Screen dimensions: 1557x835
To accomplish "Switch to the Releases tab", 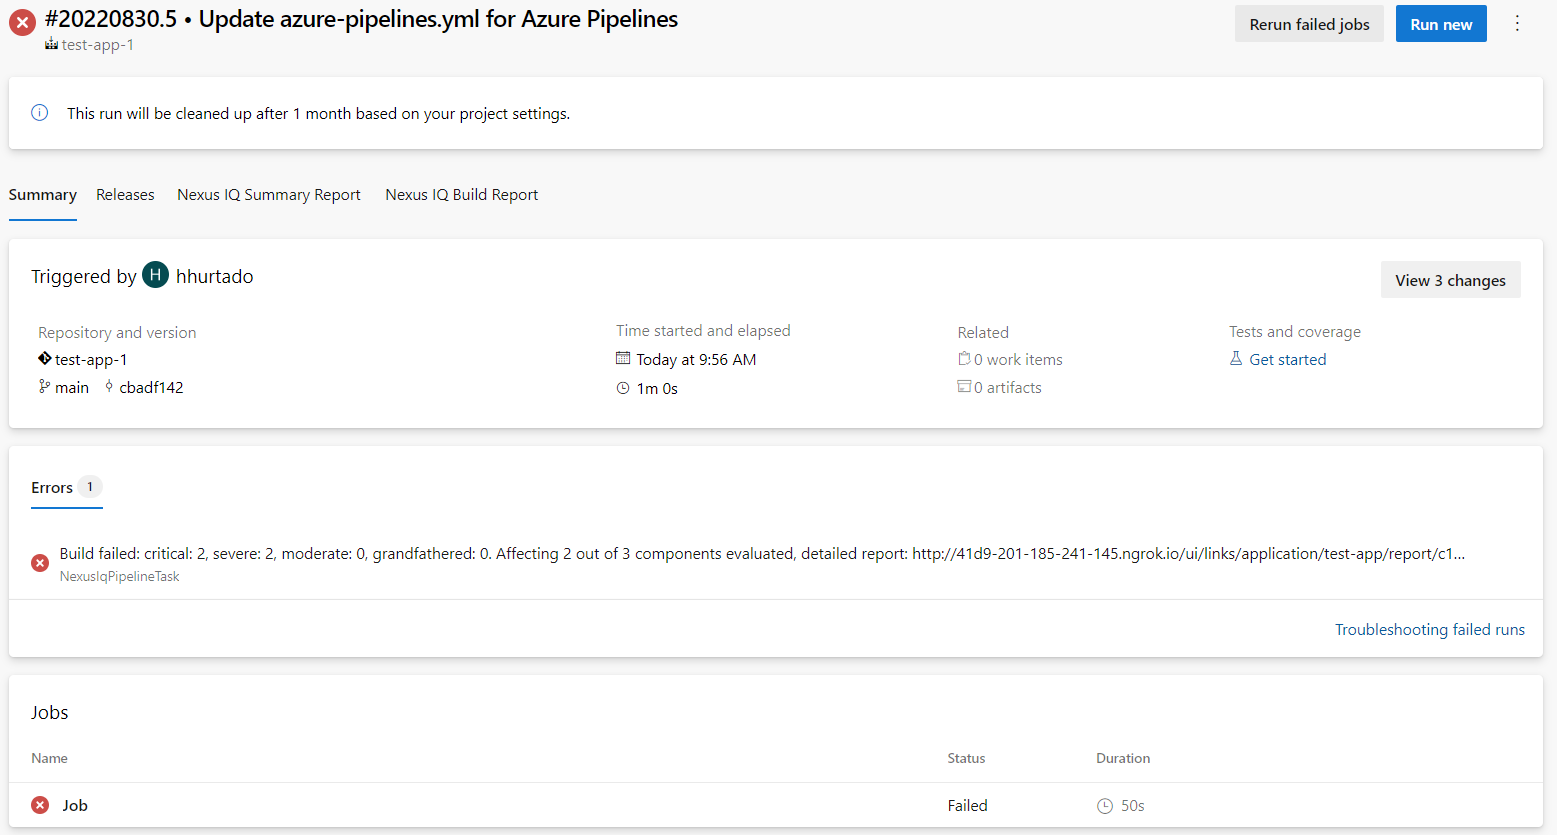I will (125, 194).
